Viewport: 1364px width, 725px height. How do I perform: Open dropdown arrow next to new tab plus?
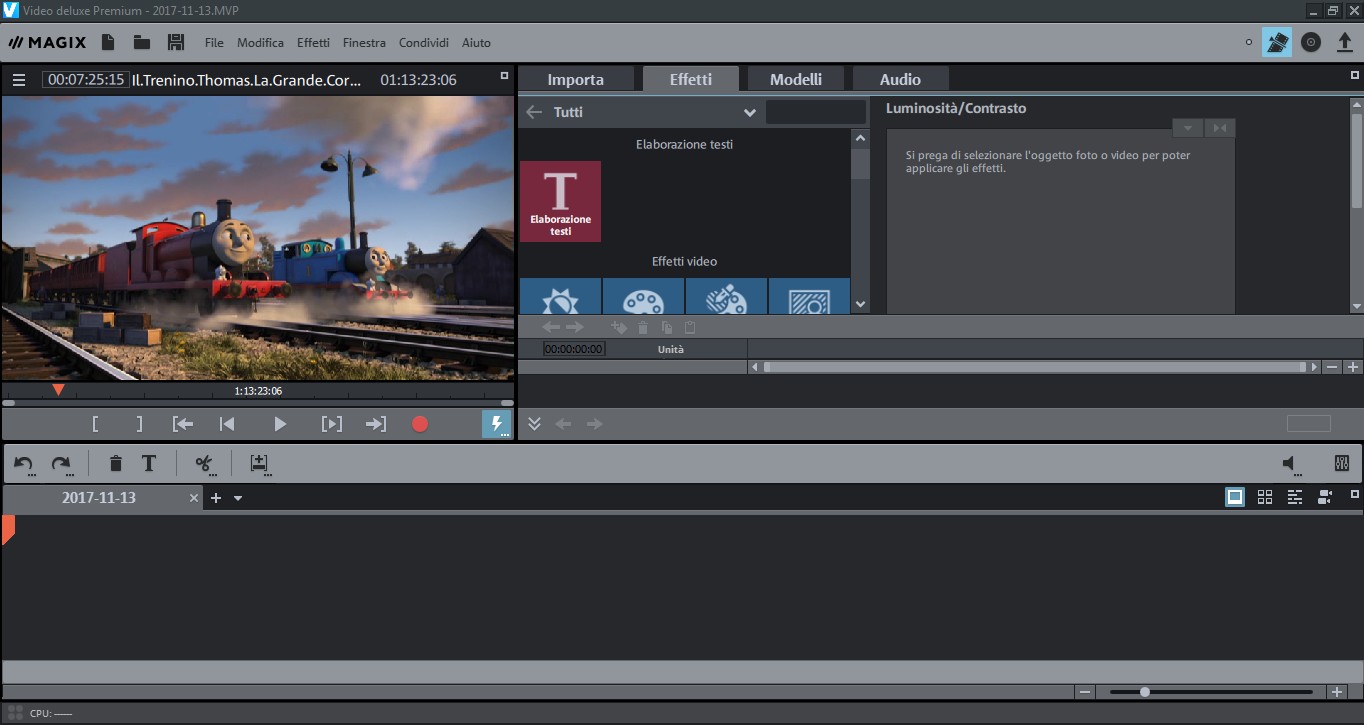(238, 498)
